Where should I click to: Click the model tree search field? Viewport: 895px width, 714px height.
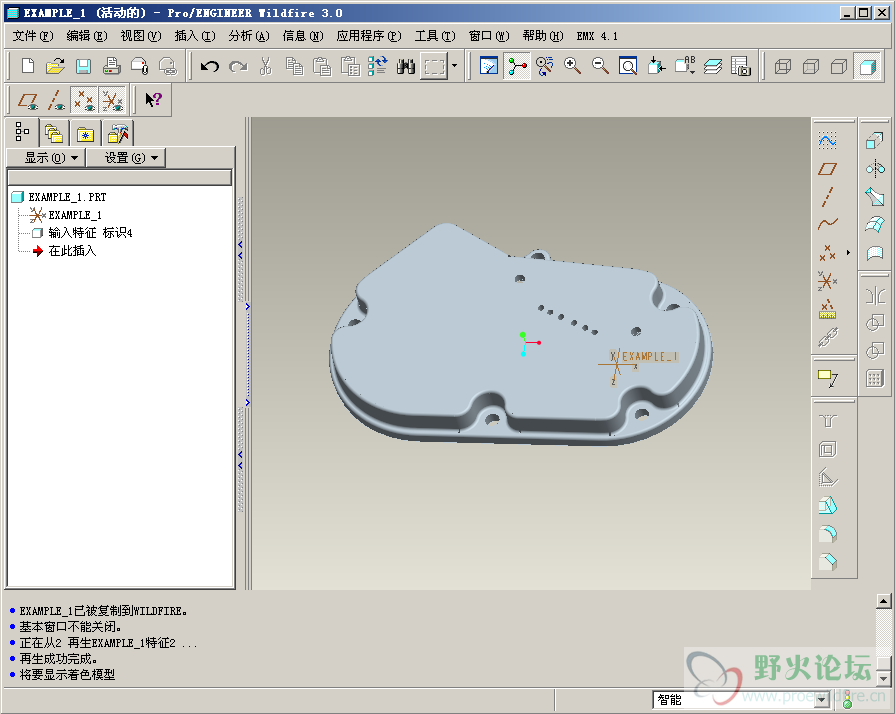point(119,177)
